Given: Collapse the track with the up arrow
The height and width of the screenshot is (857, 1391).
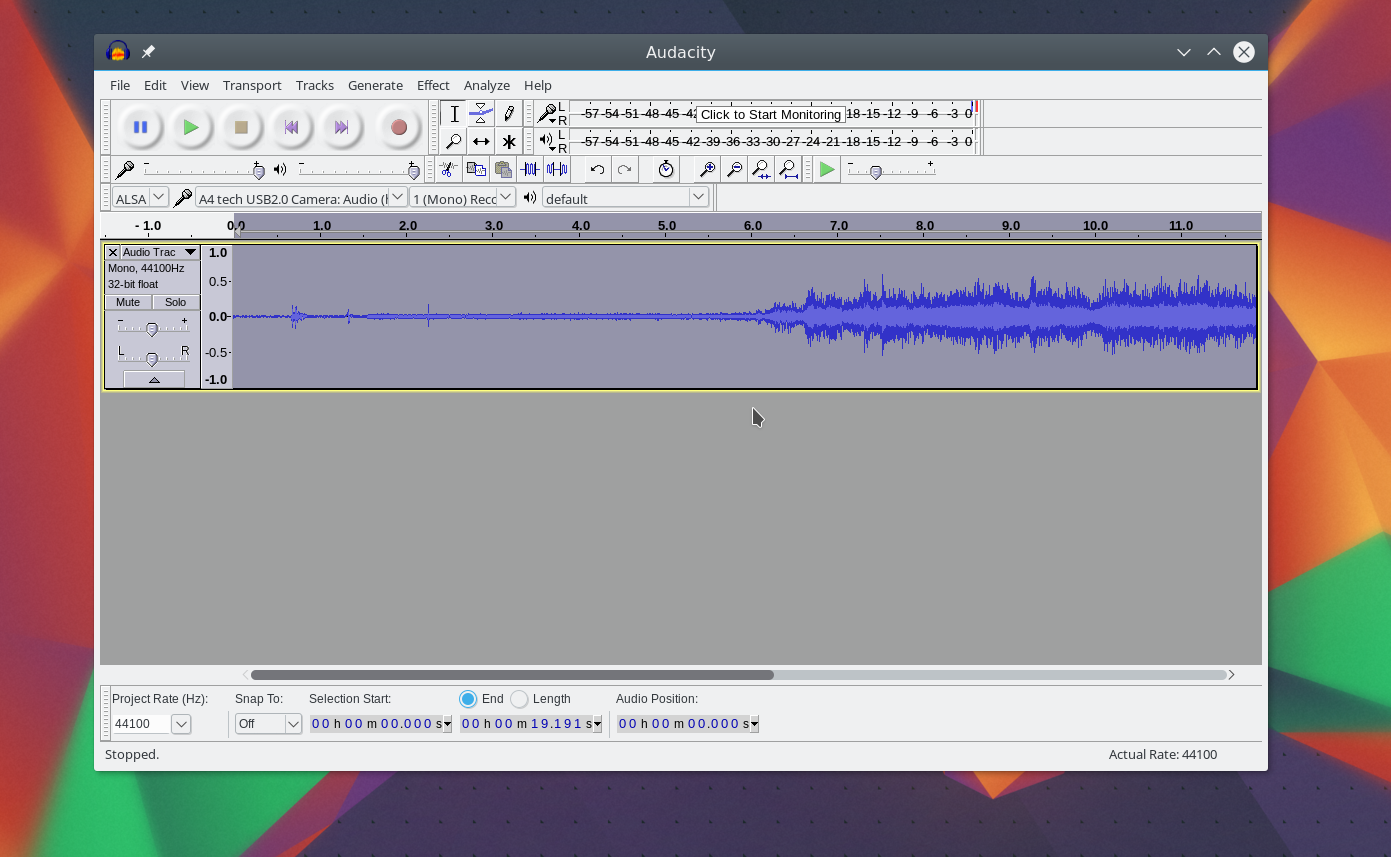Looking at the screenshot, I should tap(152, 378).
